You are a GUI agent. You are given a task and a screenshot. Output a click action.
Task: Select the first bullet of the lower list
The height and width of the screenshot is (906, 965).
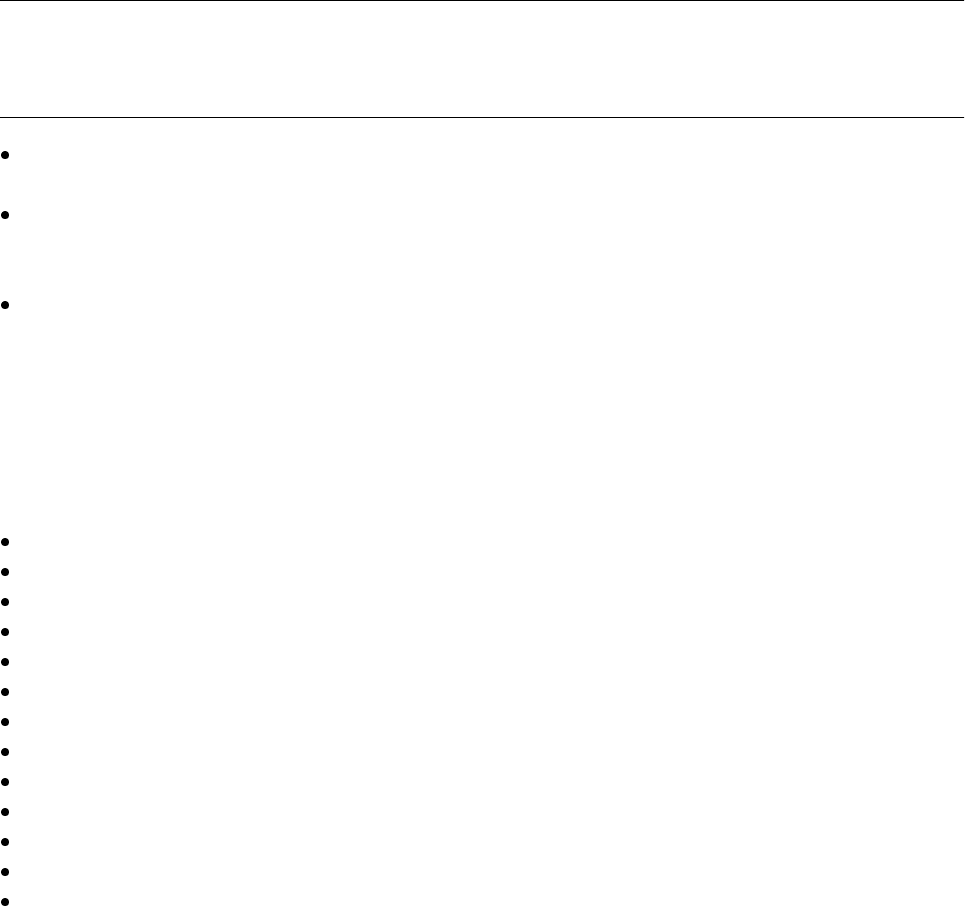coord(5,542)
